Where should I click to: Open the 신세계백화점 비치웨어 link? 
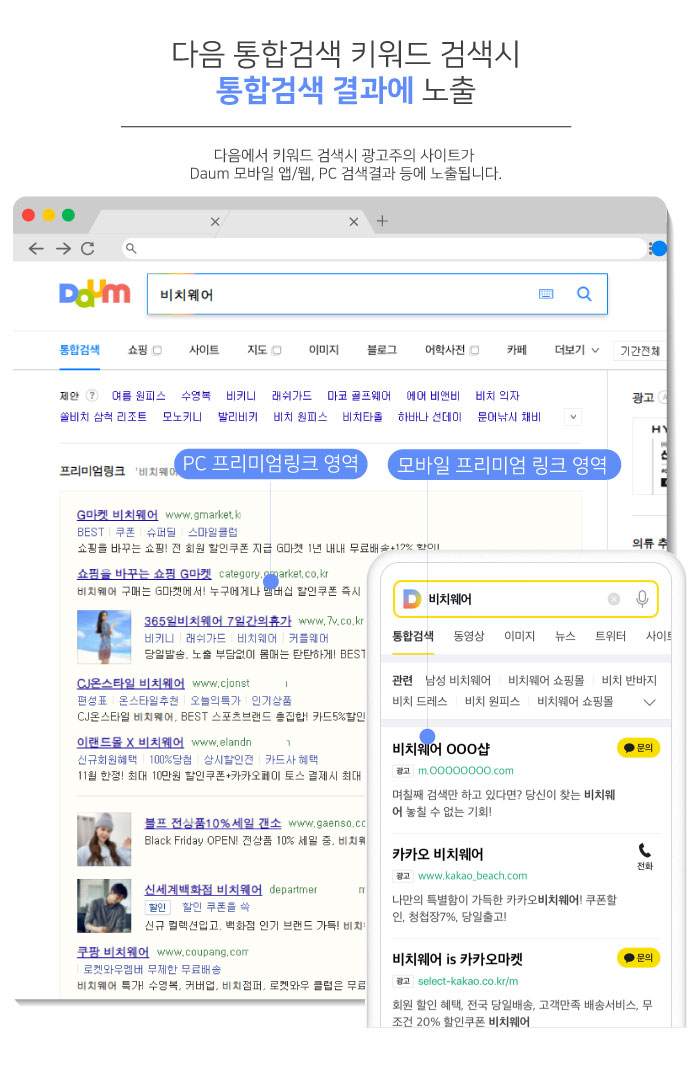pyautogui.click(x=203, y=889)
